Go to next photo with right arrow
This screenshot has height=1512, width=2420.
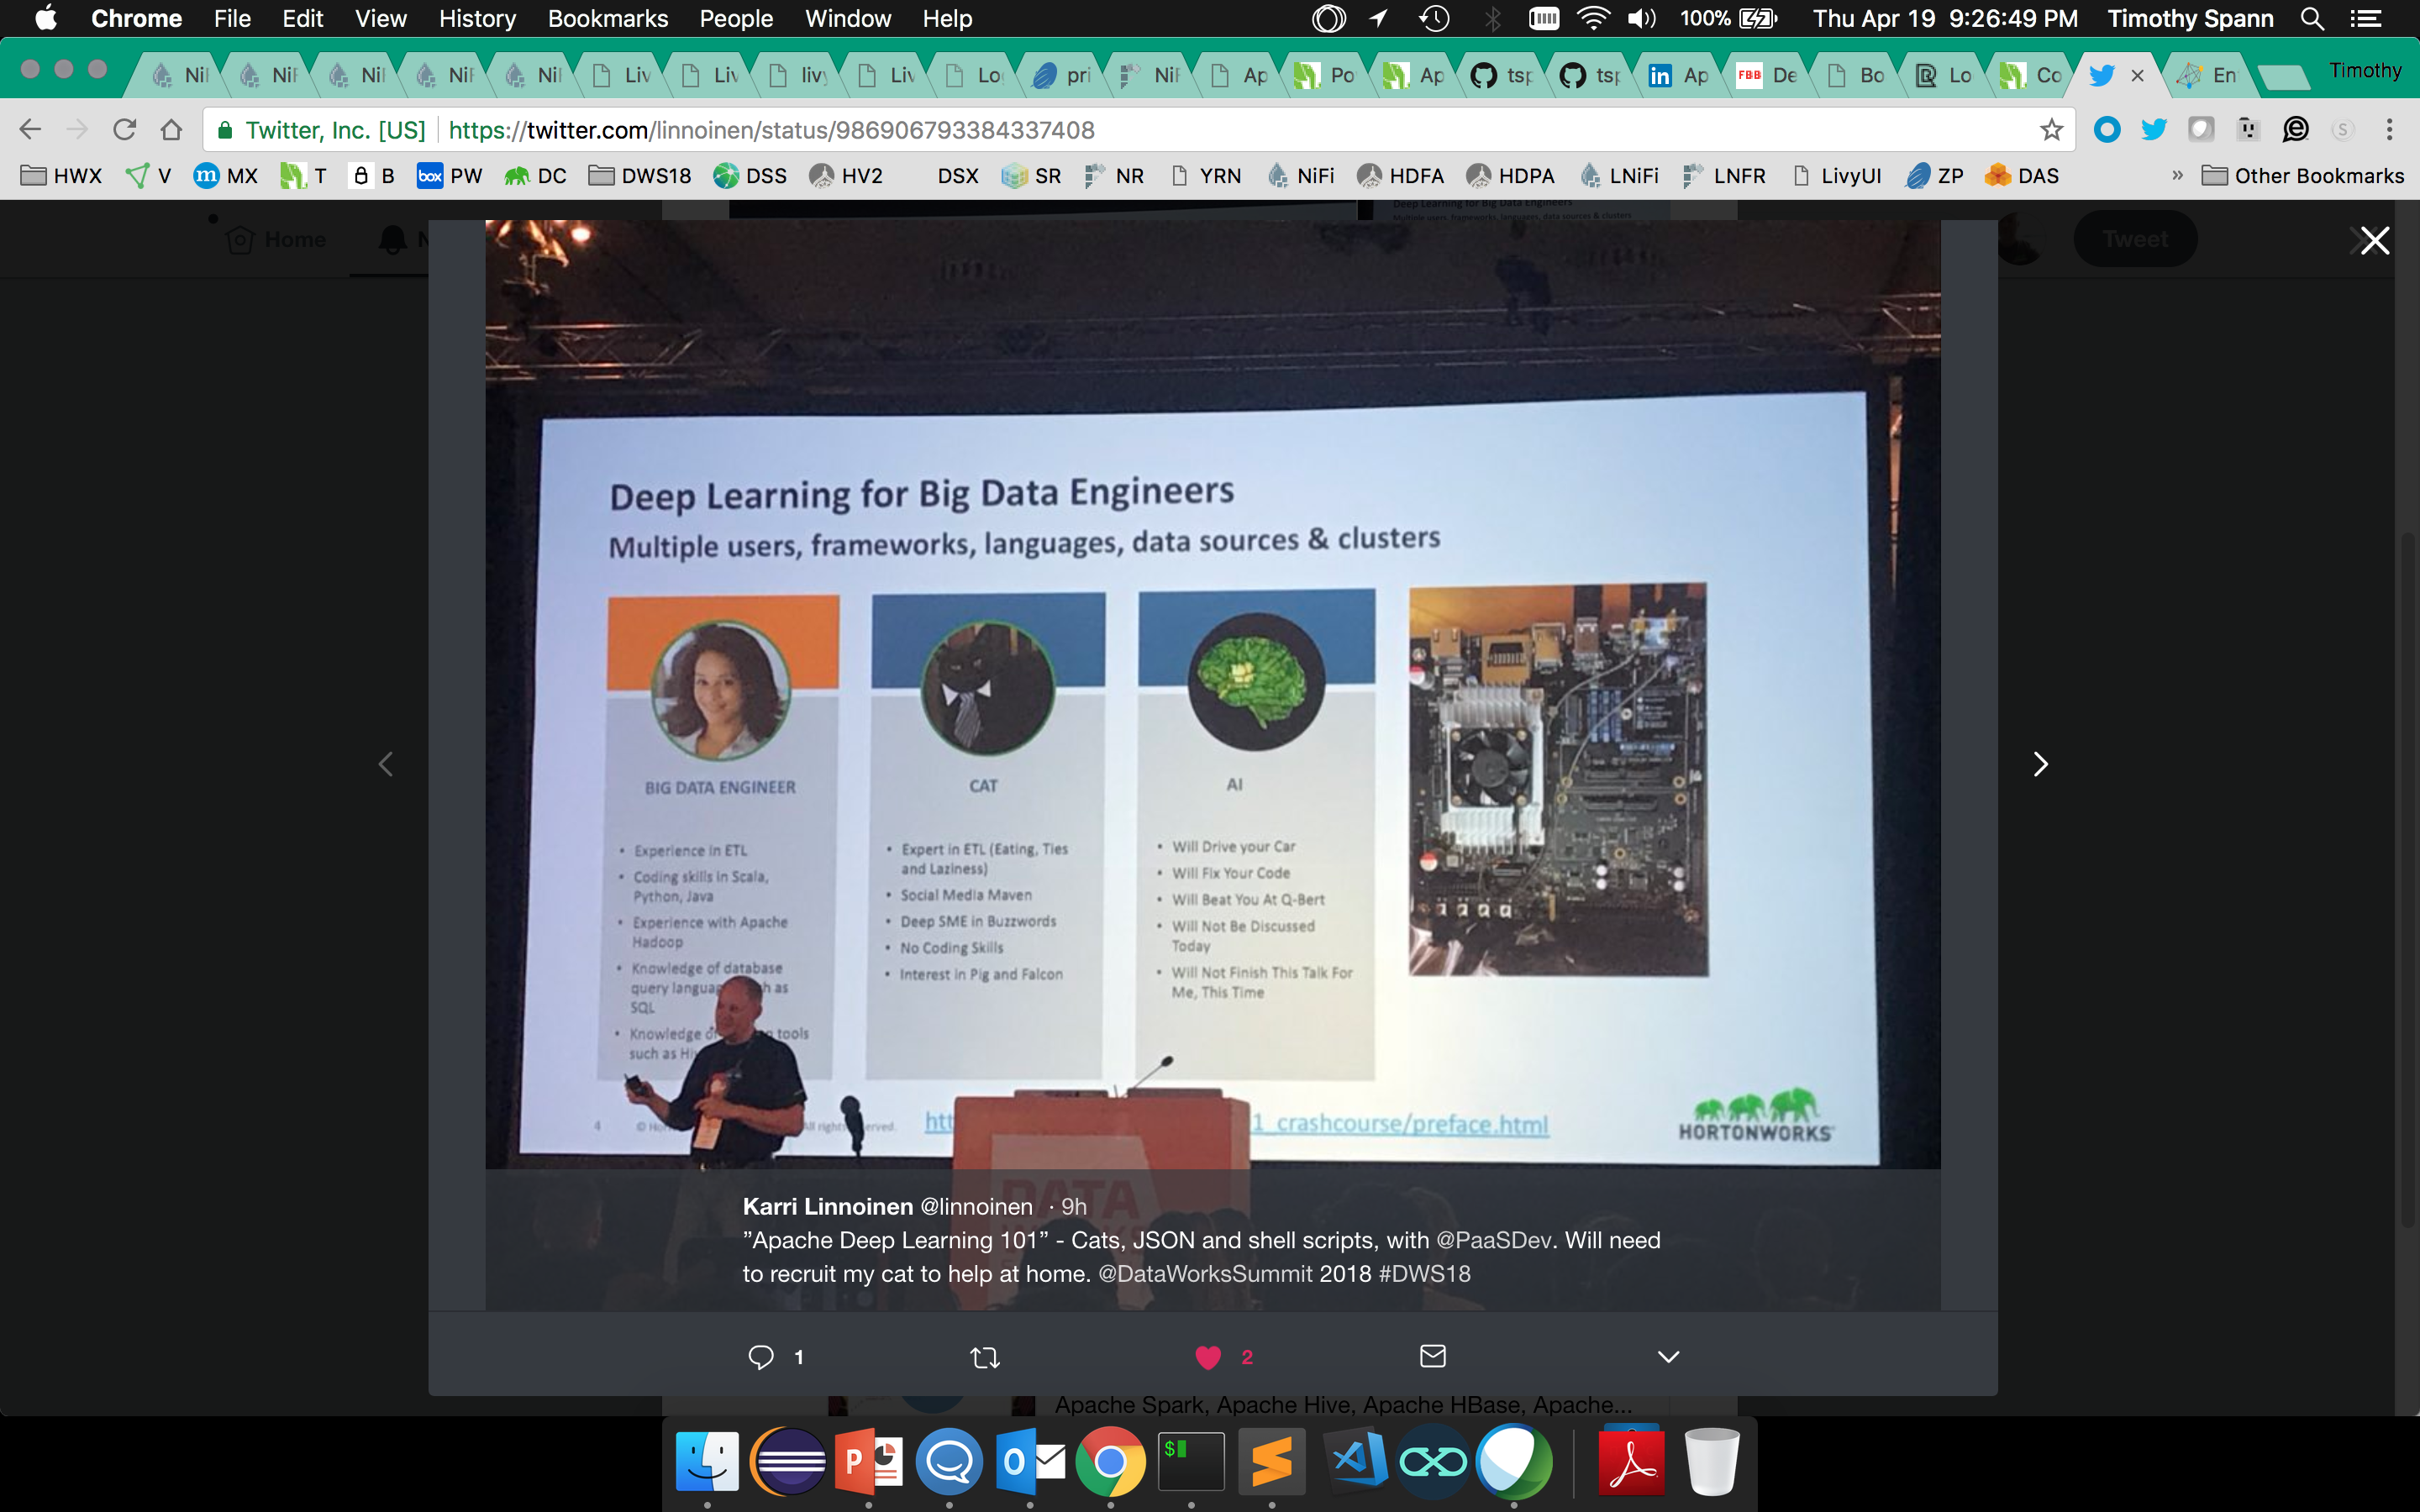[2040, 764]
